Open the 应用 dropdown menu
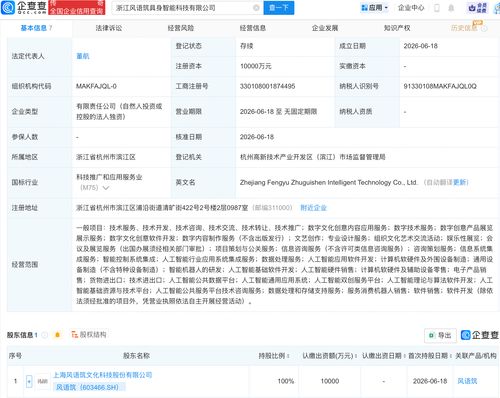500x398 pixels. pyautogui.click(x=375, y=8)
